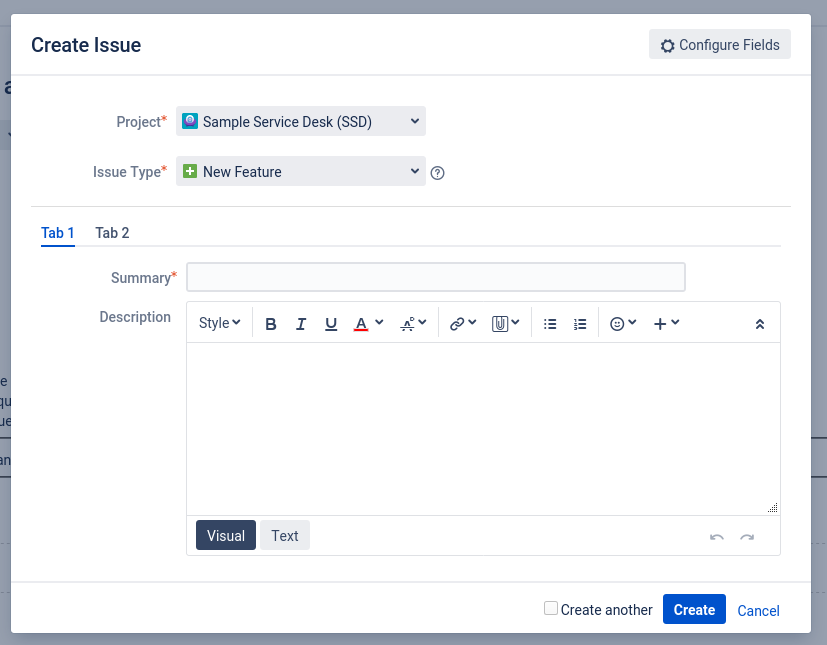The height and width of the screenshot is (645, 827).
Task: Click the Description resize grip handle
Action: (773, 508)
